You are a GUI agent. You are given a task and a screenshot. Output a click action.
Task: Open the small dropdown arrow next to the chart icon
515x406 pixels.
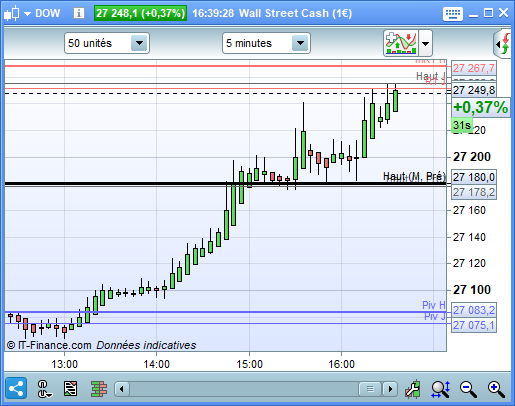tap(27, 14)
